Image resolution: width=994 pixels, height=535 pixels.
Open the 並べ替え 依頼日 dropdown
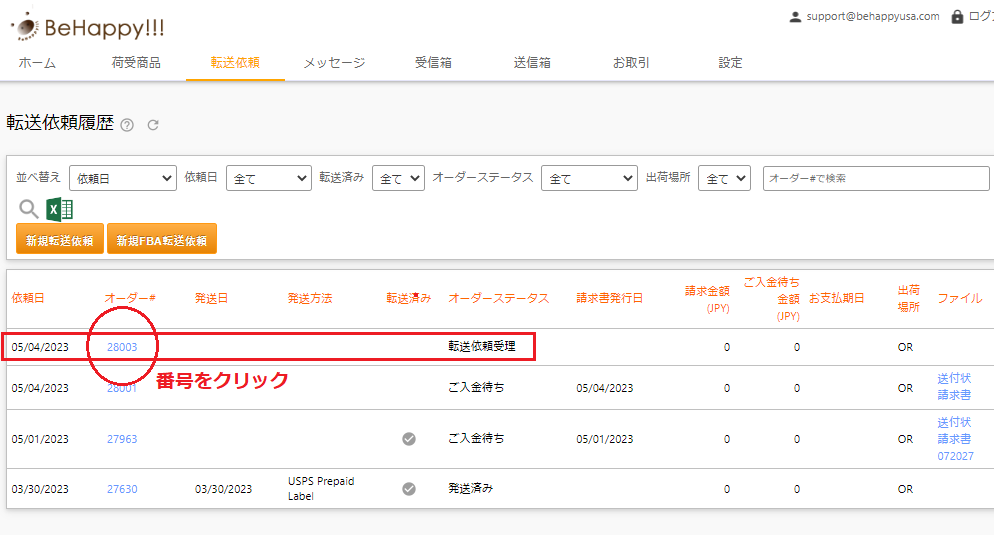coord(123,178)
